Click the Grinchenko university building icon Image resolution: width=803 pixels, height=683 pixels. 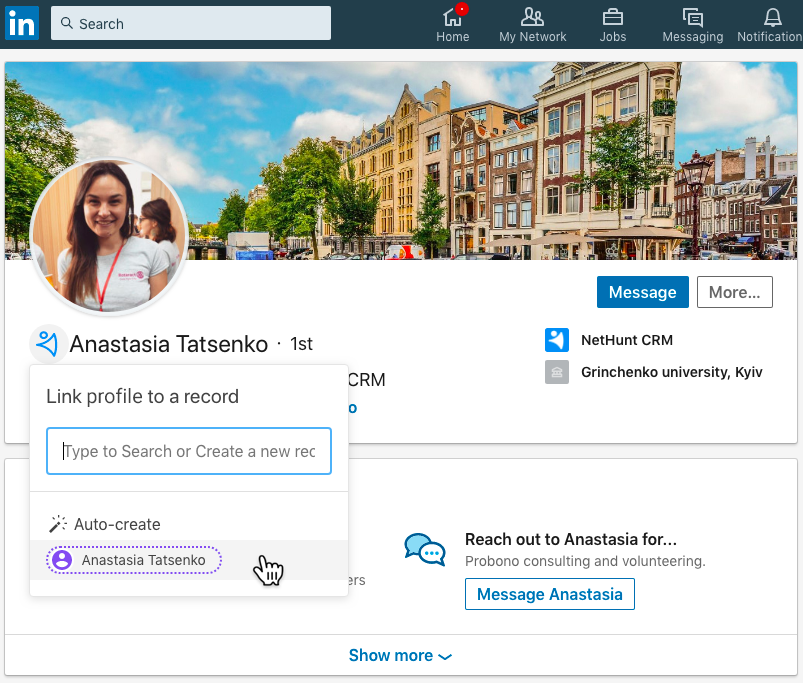[x=557, y=372]
